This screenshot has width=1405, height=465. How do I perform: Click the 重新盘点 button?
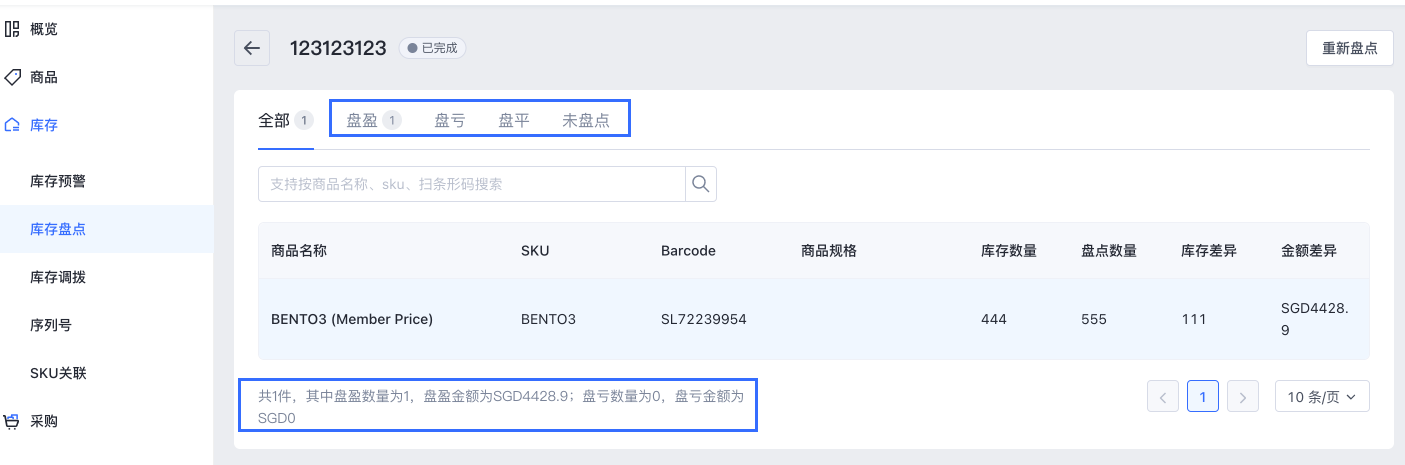tap(1350, 48)
